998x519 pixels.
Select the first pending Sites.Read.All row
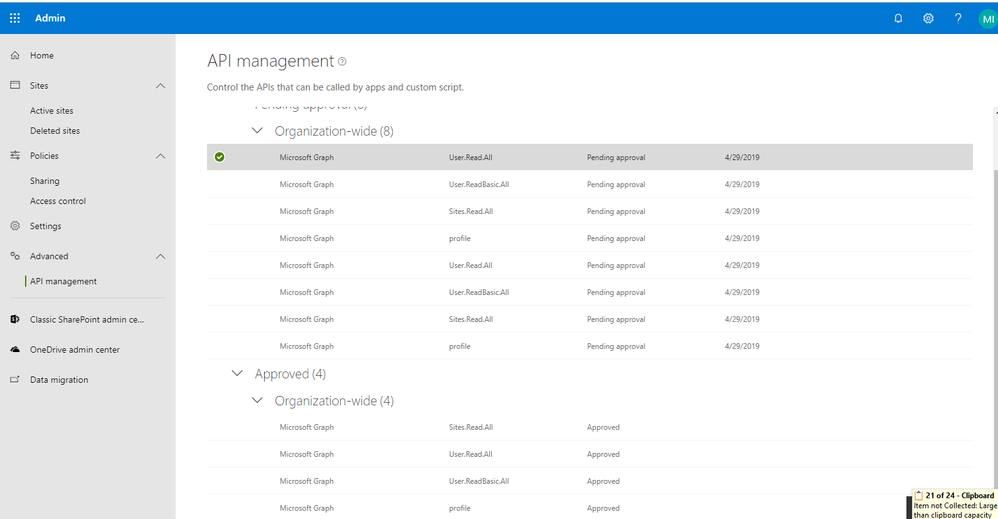click(589, 211)
